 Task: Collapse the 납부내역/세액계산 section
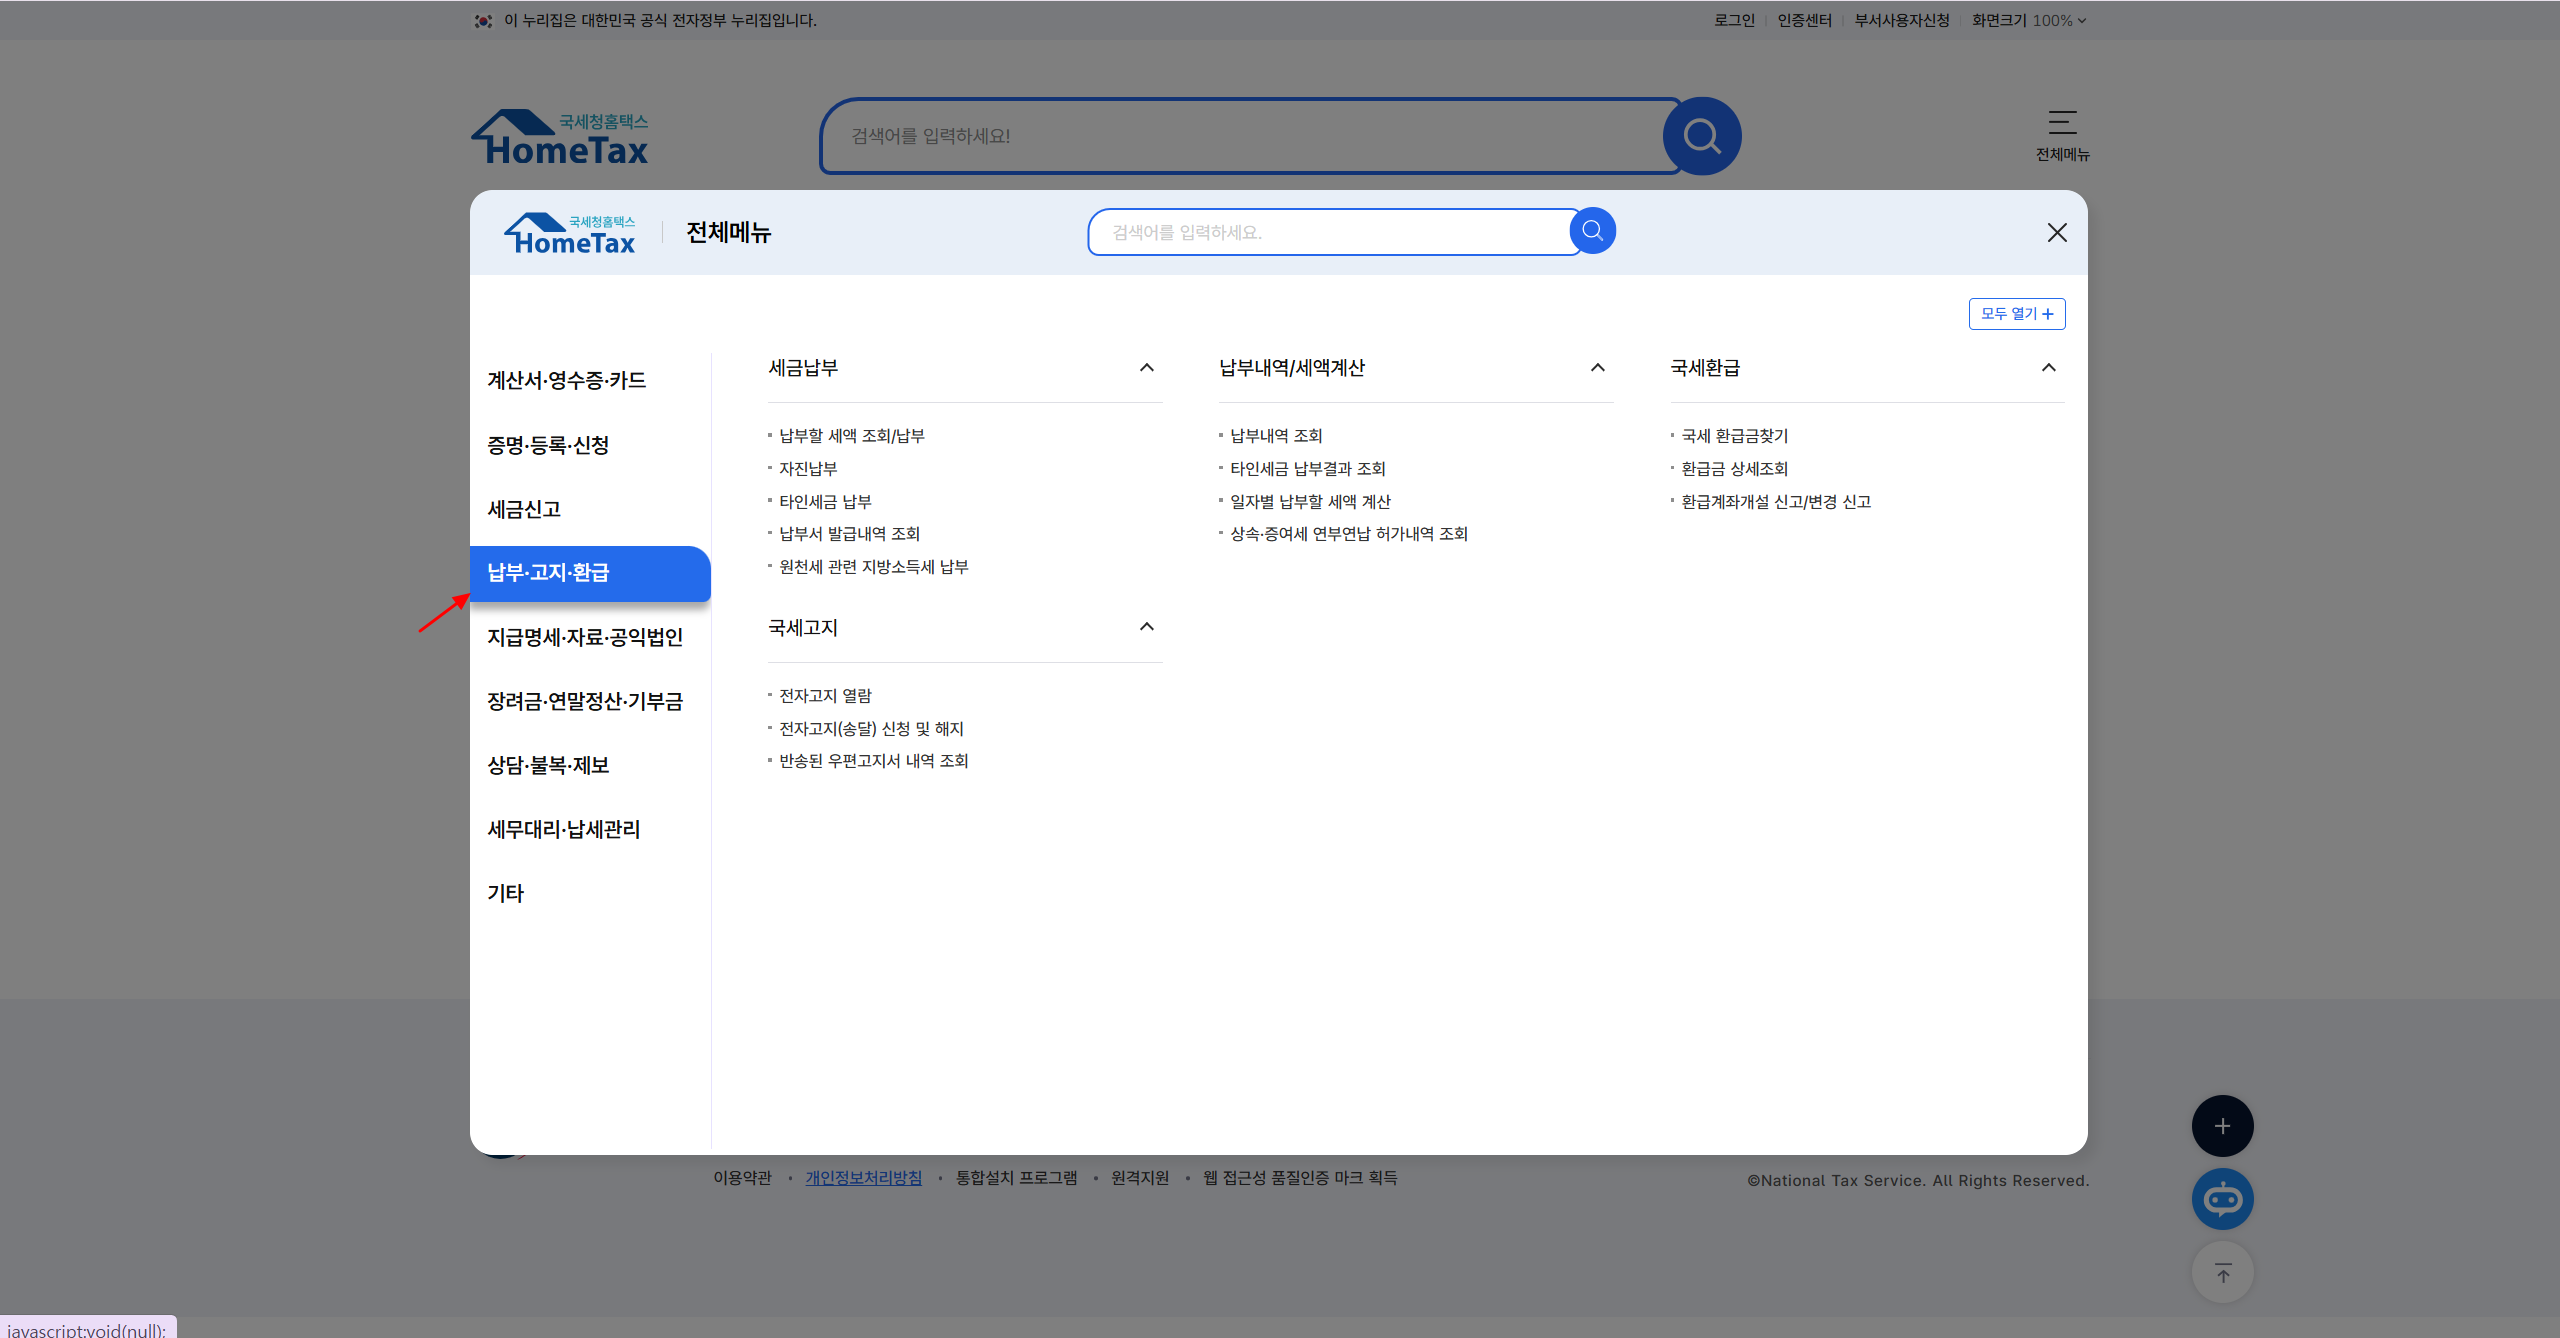point(1597,368)
